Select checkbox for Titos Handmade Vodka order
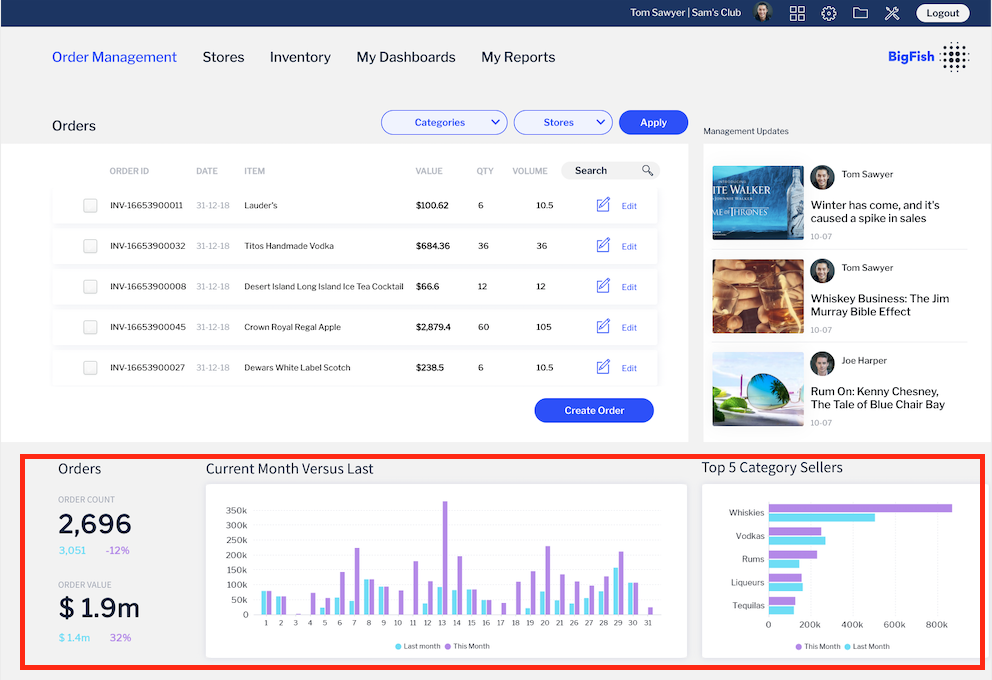 coord(90,246)
